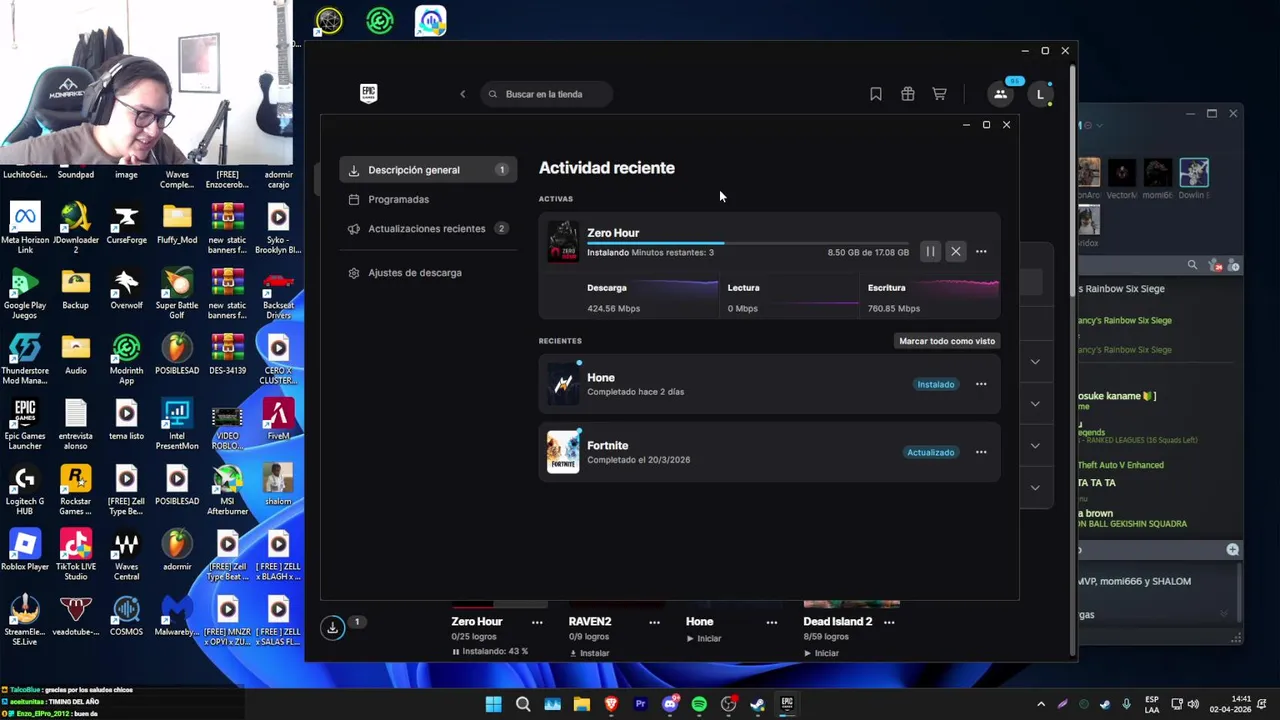The height and width of the screenshot is (720, 1280).
Task: Open options for RAVEN2 library card
Action: click(654, 622)
